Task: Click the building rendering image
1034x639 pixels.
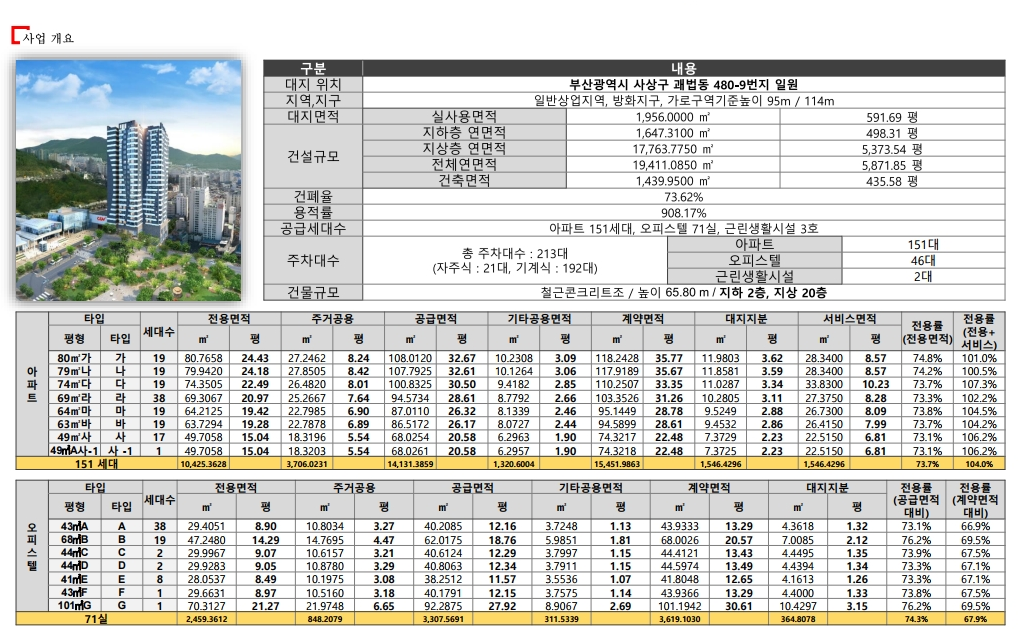Action: (x=129, y=181)
